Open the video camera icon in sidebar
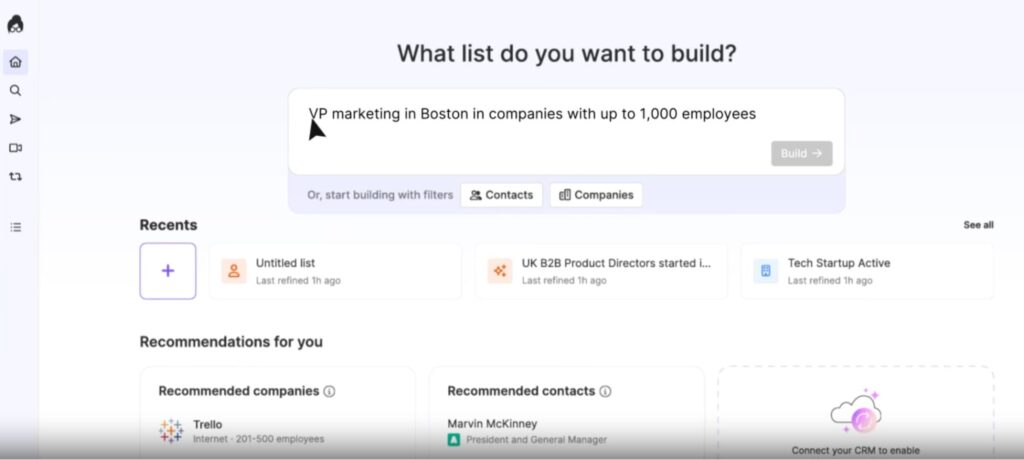Viewport: 1024px width, 460px height. (x=16, y=148)
